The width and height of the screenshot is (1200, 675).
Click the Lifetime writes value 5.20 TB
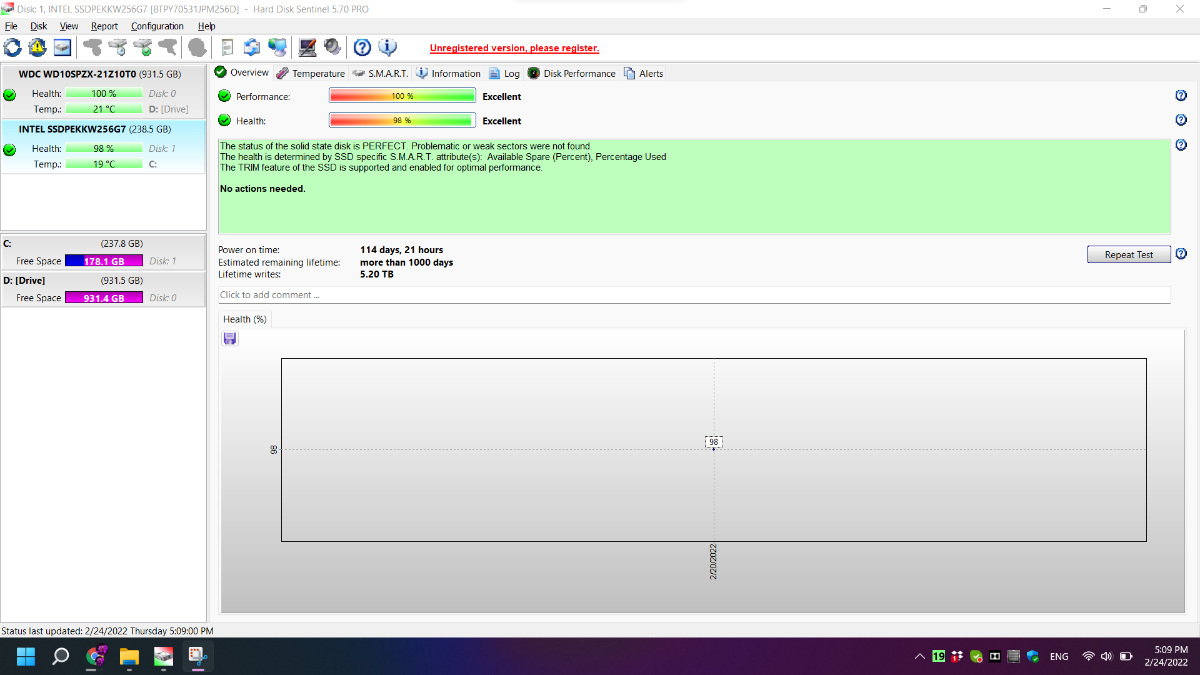pos(376,274)
